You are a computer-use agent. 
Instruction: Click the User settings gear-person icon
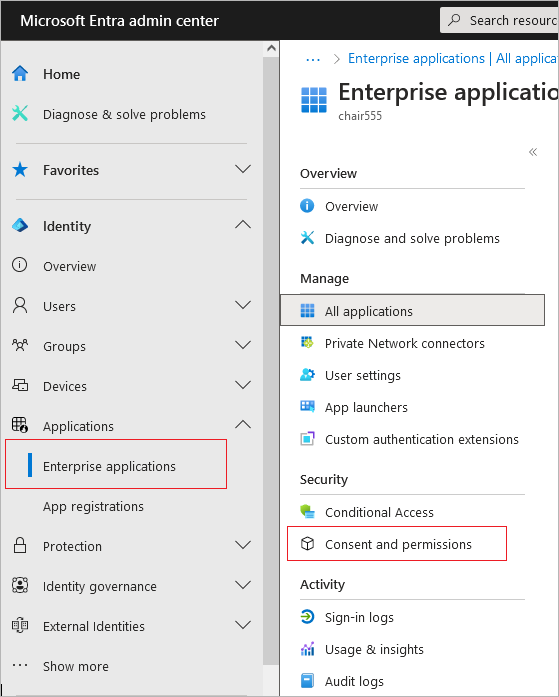click(307, 375)
